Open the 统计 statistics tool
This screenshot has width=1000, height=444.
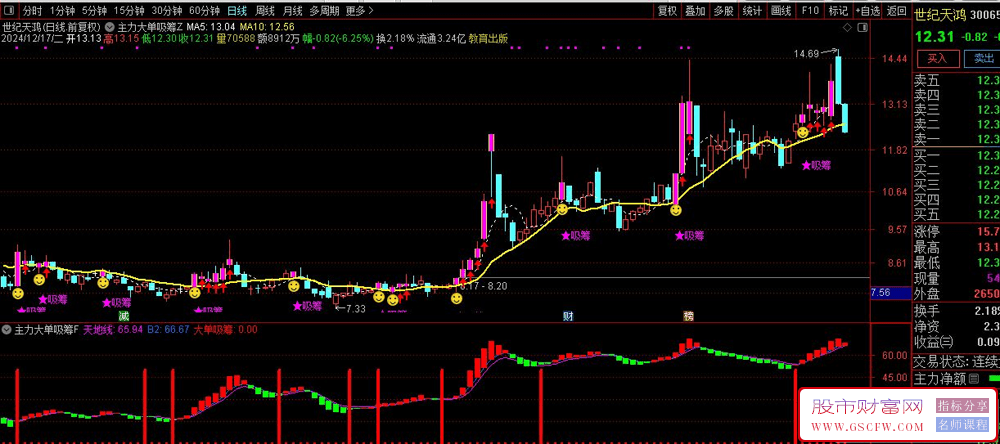coord(752,11)
